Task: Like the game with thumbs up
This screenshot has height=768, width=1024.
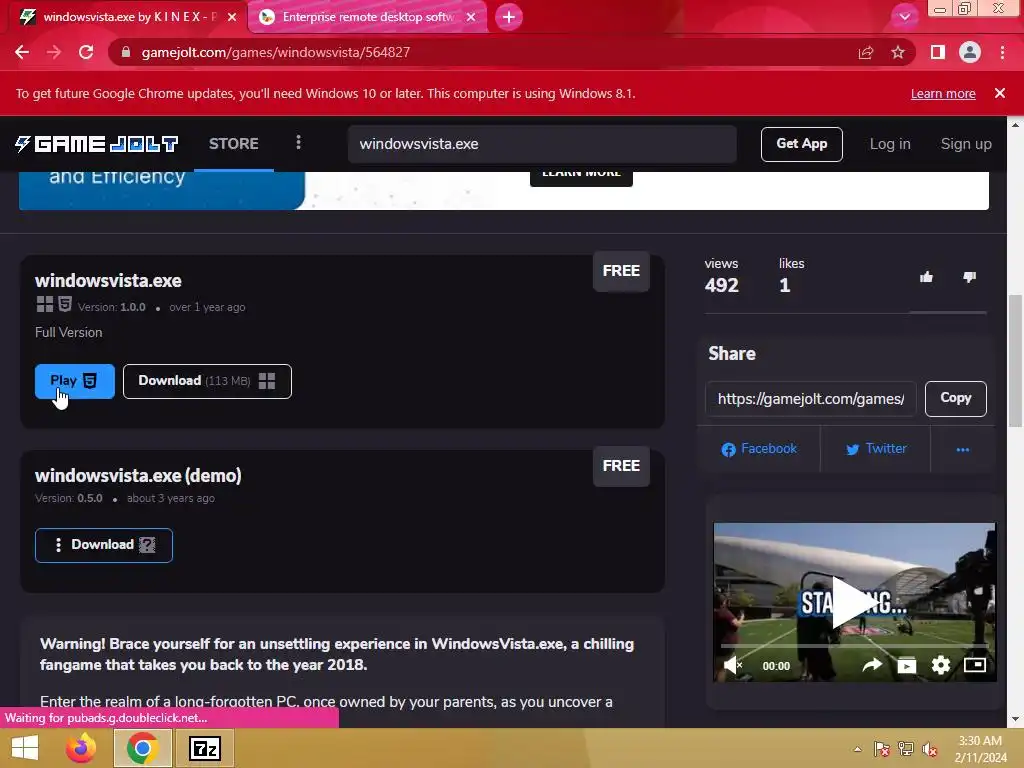Action: point(926,277)
